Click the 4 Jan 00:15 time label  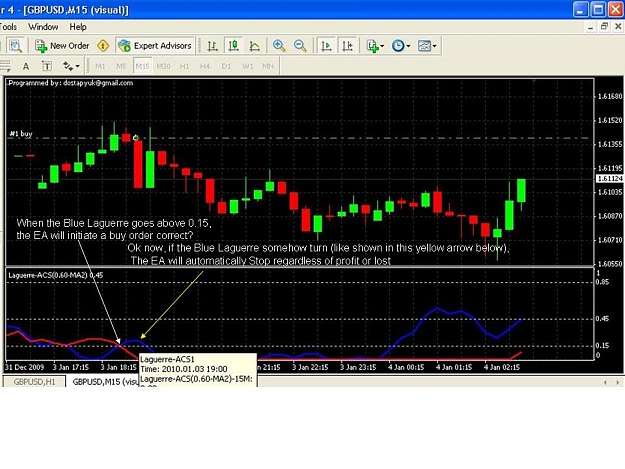[406, 367]
